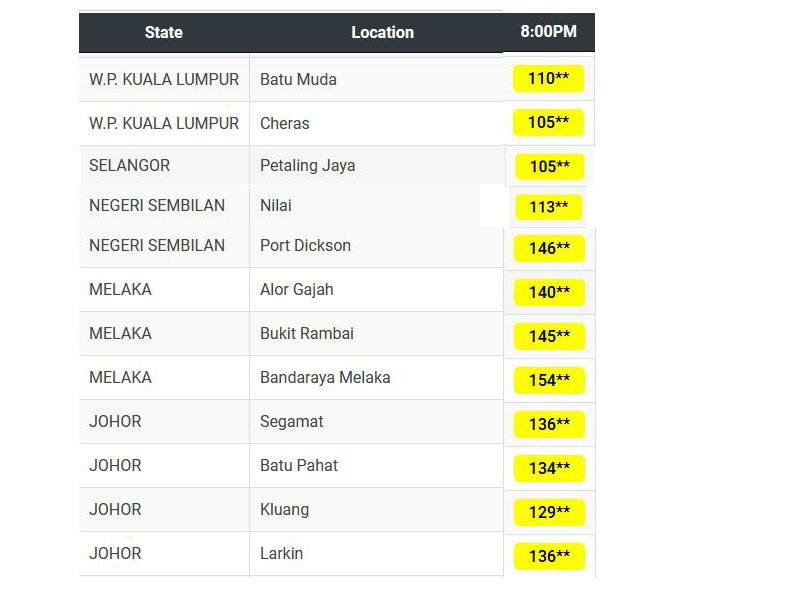Click the Location column header
The height and width of the screenshot is (600, 800).
pyautogui.click(x=382, y=32)
